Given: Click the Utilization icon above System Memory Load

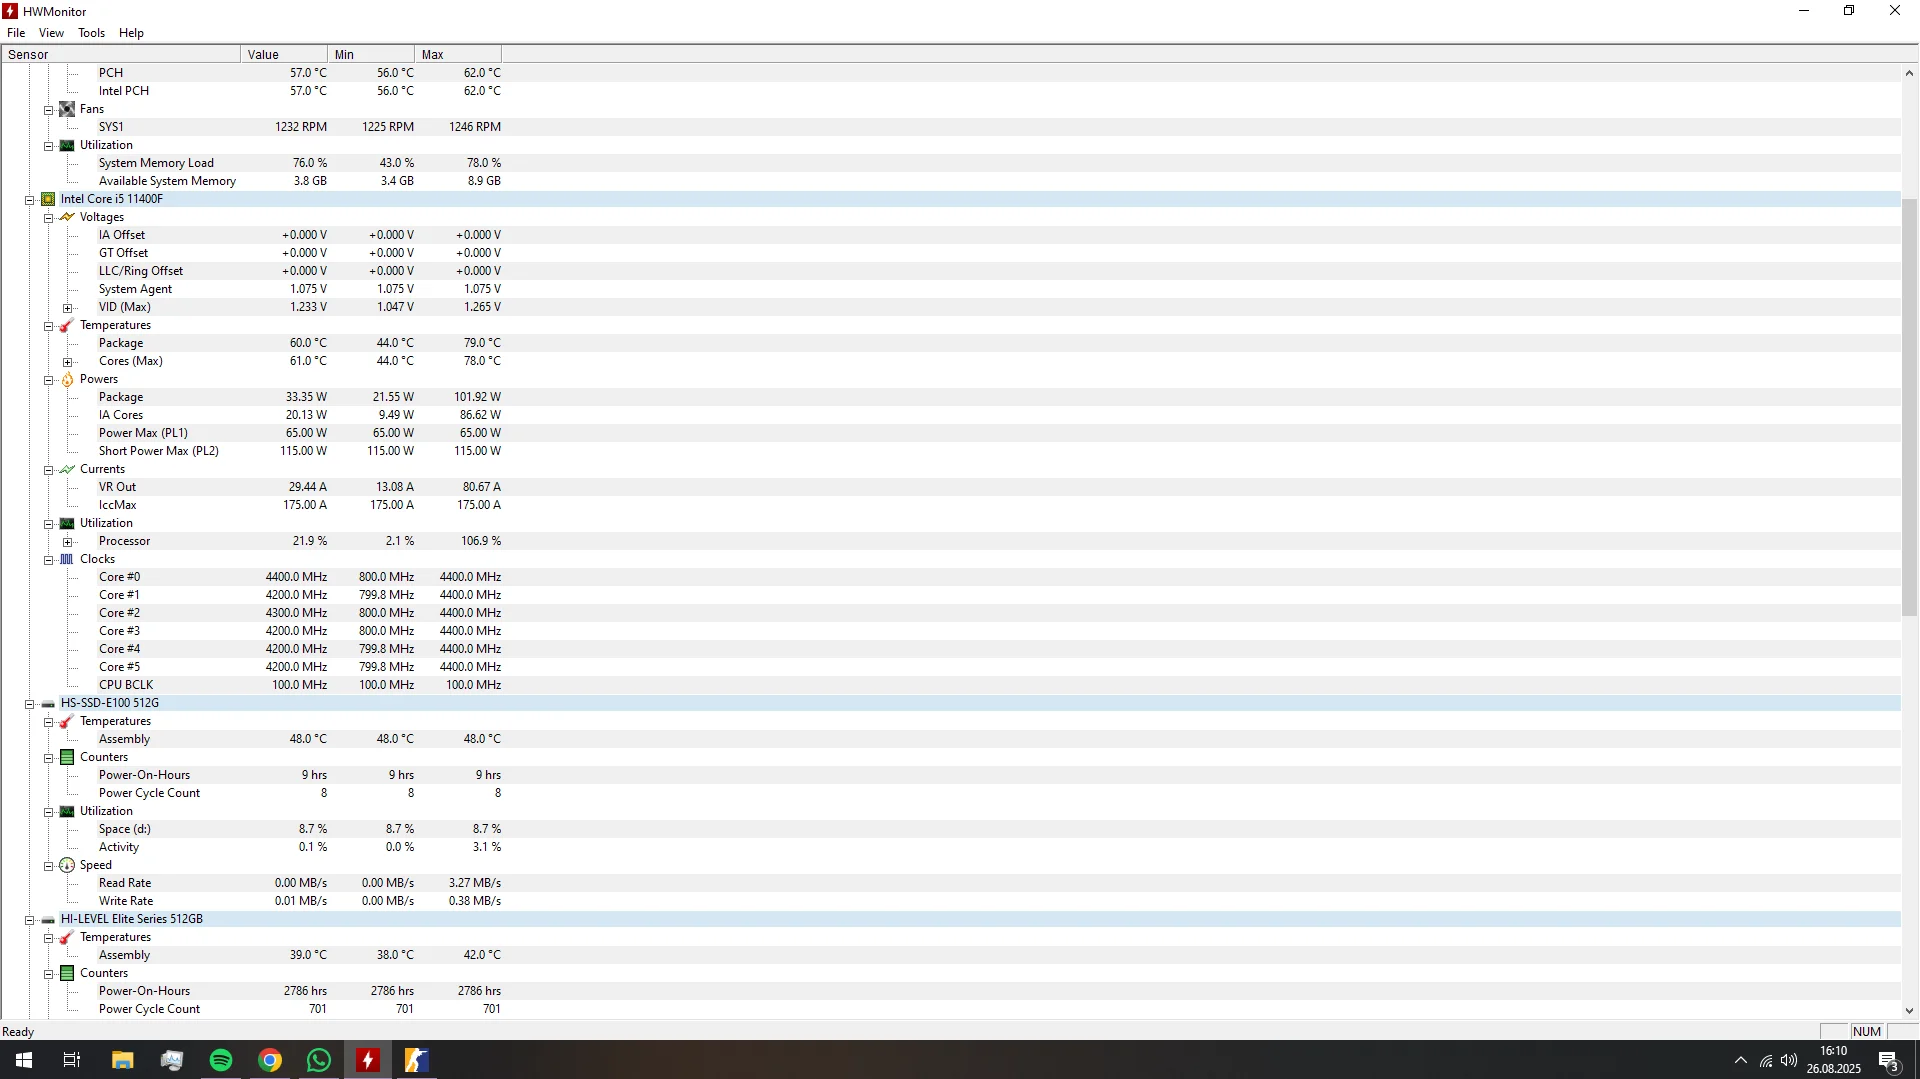Looking at the screenshot, I should (x=67, y=145).
